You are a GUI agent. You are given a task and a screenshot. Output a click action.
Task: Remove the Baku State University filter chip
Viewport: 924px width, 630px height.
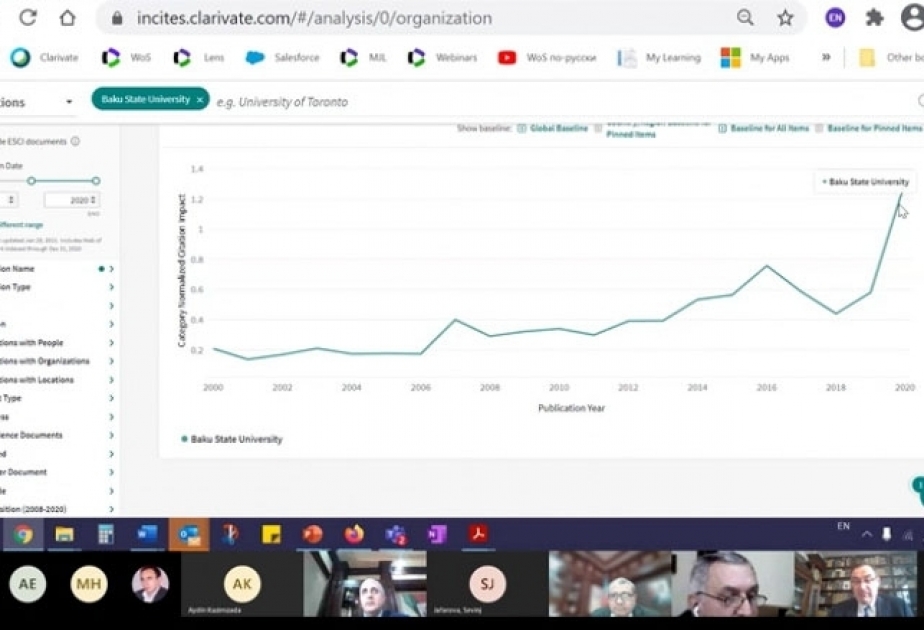tap(200, 100)
